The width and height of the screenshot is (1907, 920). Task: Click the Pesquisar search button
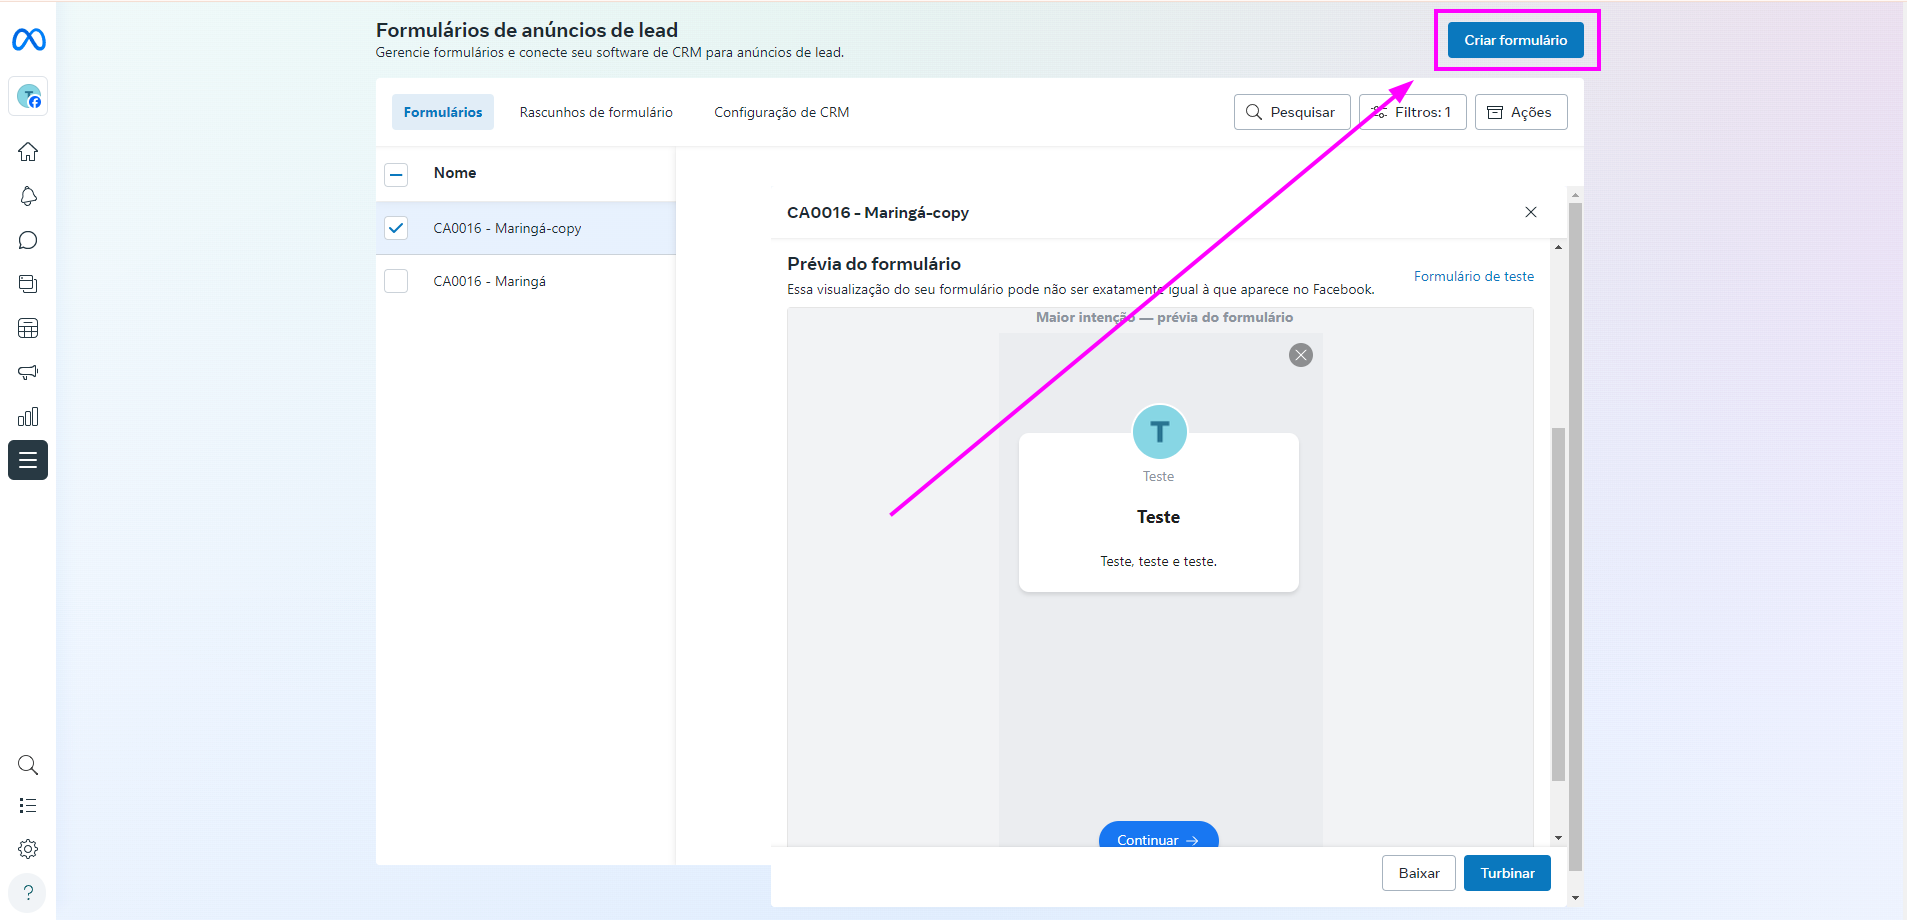(x=1292, y=112)
